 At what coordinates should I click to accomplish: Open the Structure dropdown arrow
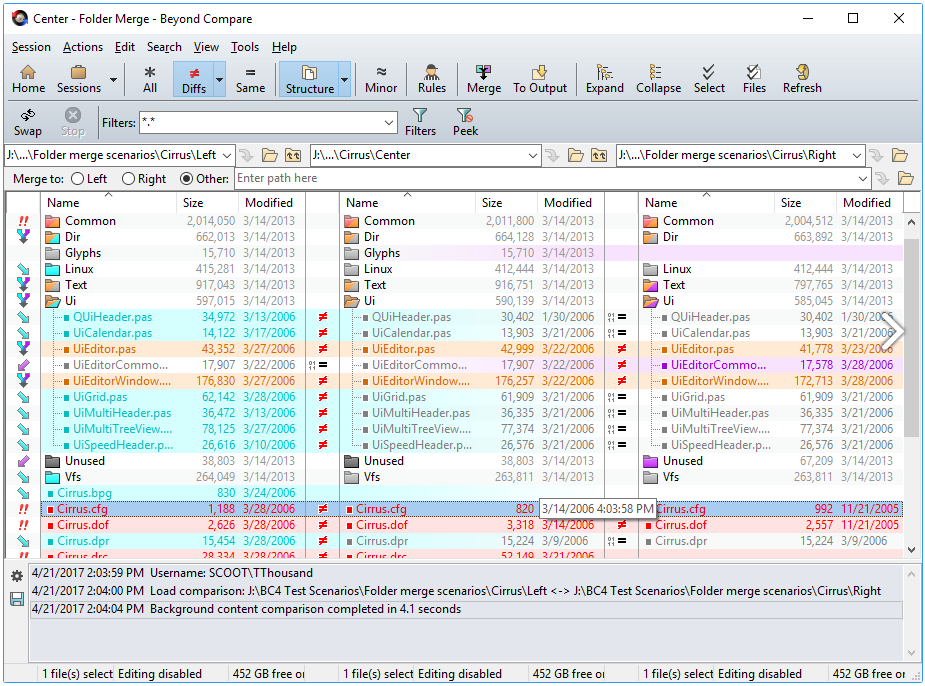(344, 79)
